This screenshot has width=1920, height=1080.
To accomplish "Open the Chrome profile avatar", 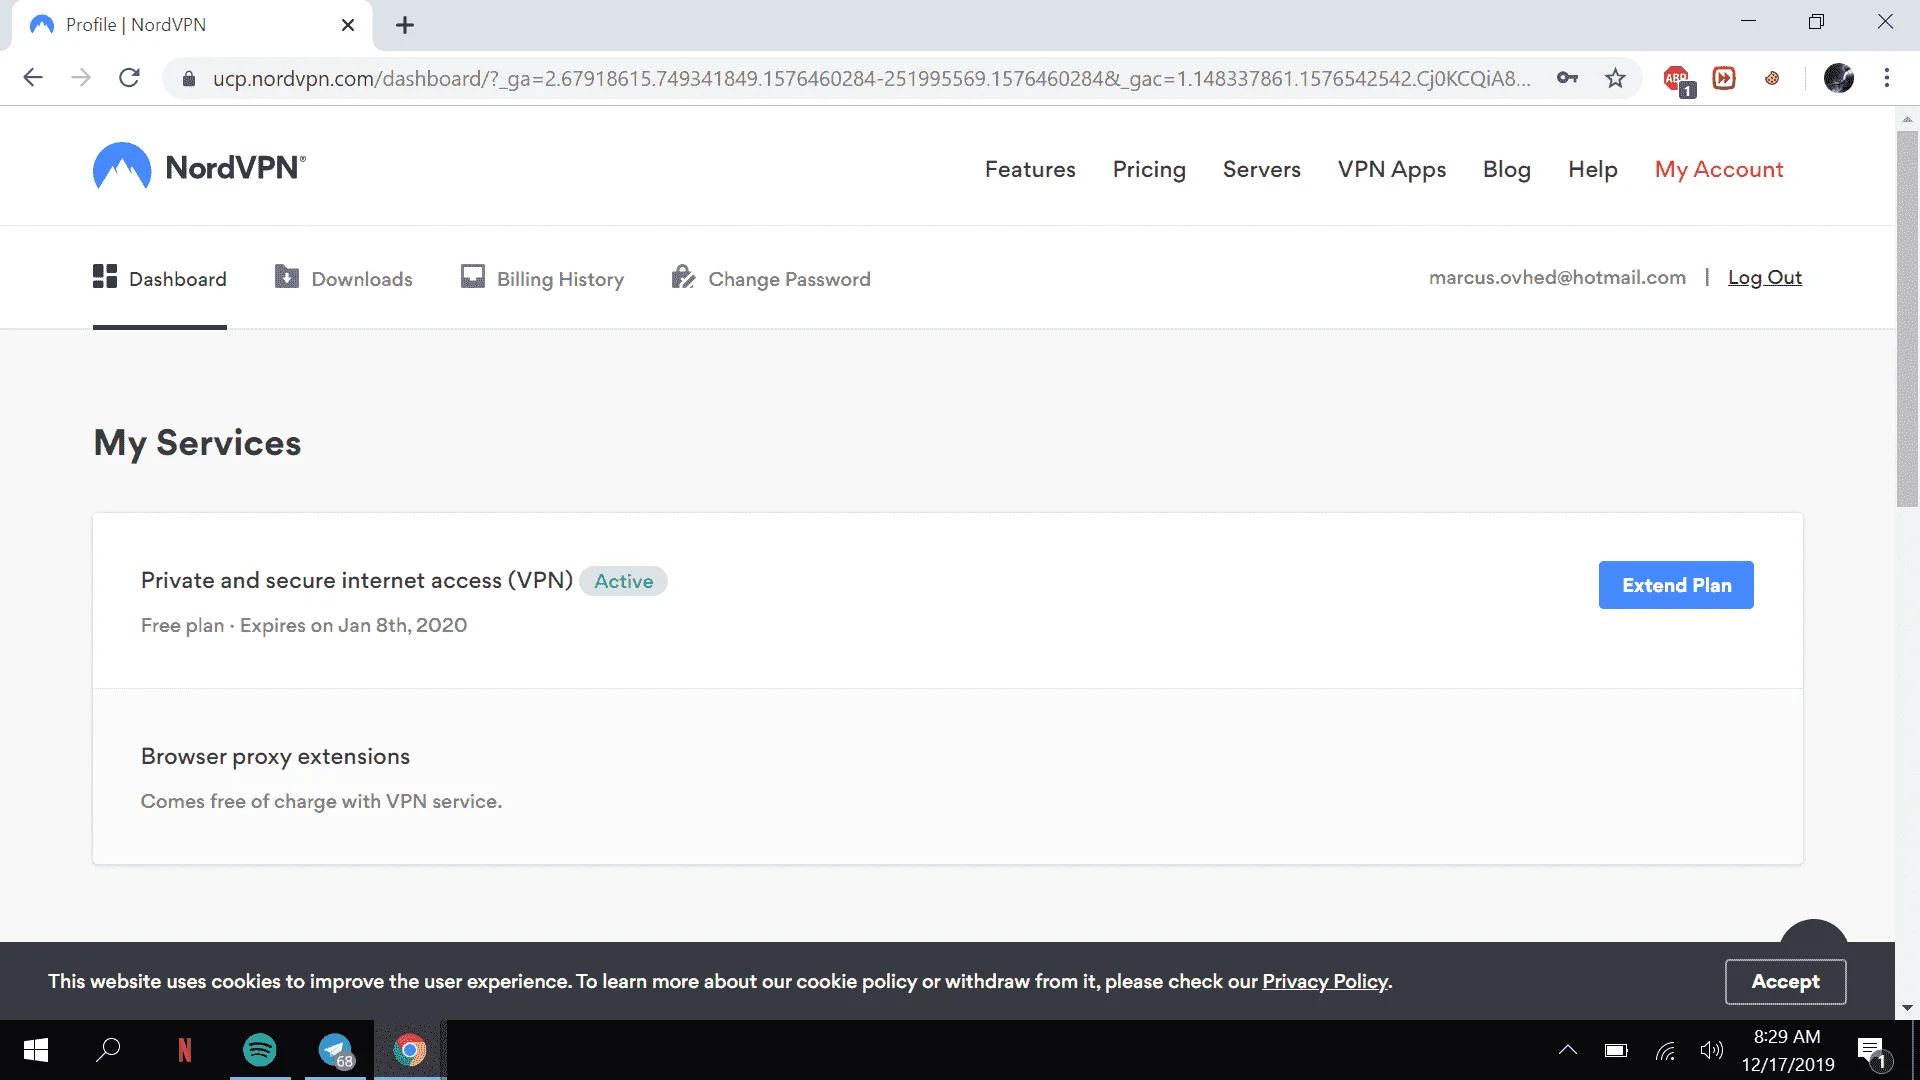I will tap(1838, 78).
